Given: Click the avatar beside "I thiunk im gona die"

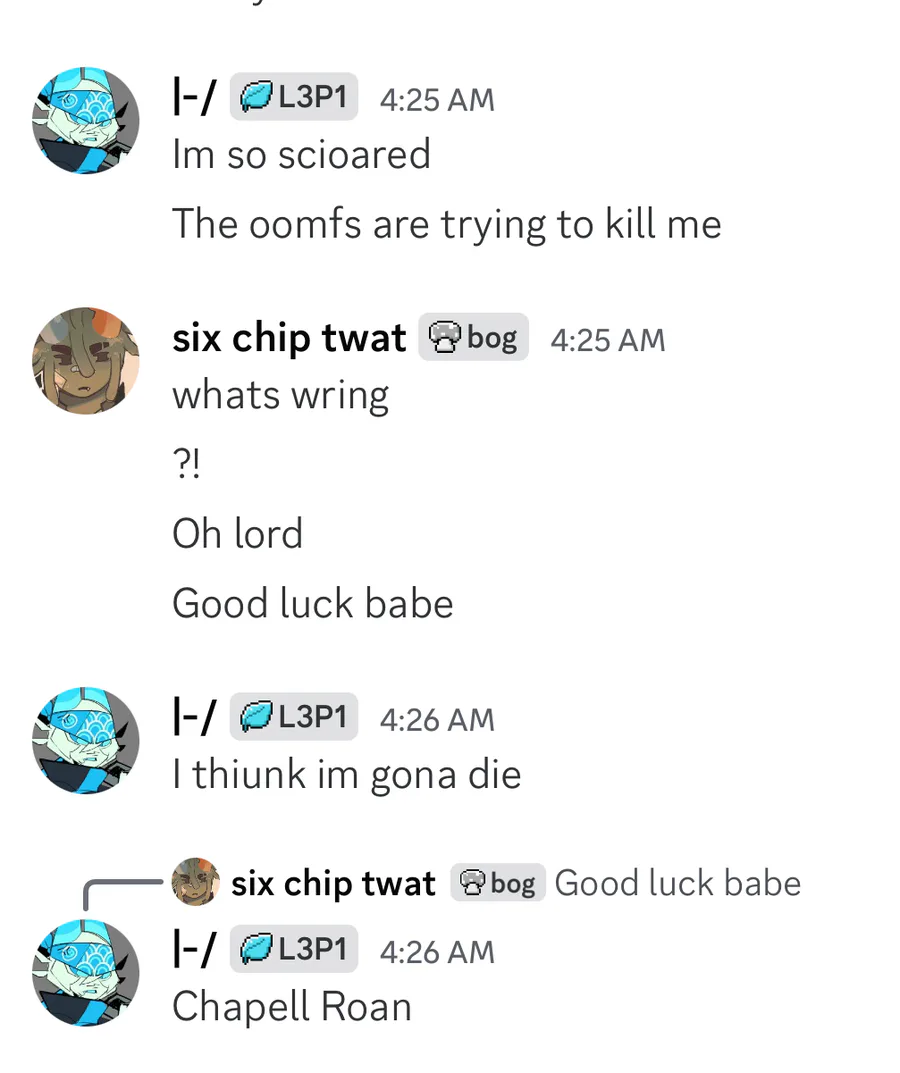Looking at the screenshot, I should (86, 740).
